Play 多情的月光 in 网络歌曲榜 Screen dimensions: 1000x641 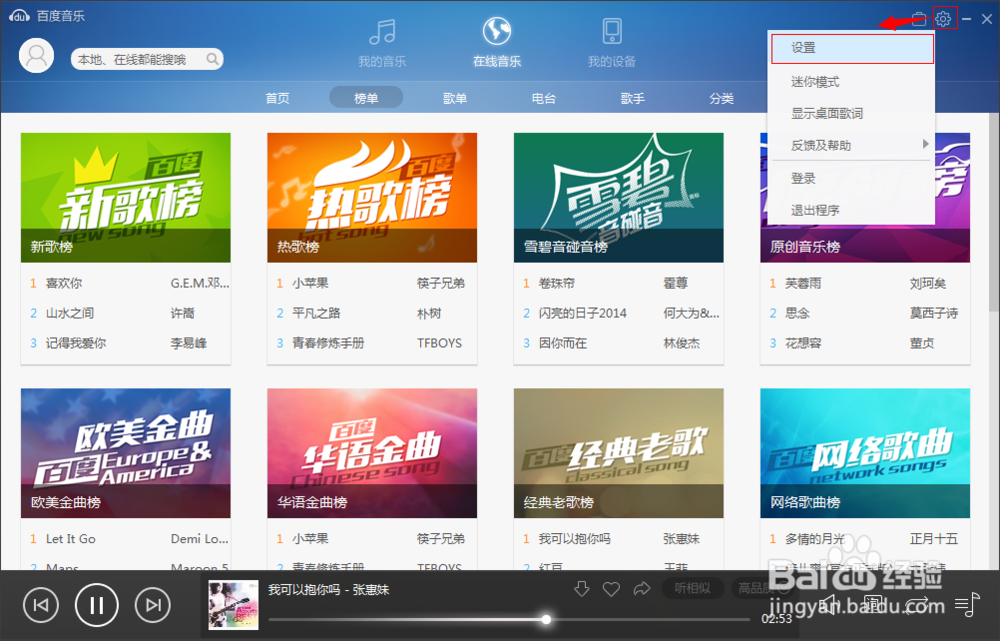(814, 539)
